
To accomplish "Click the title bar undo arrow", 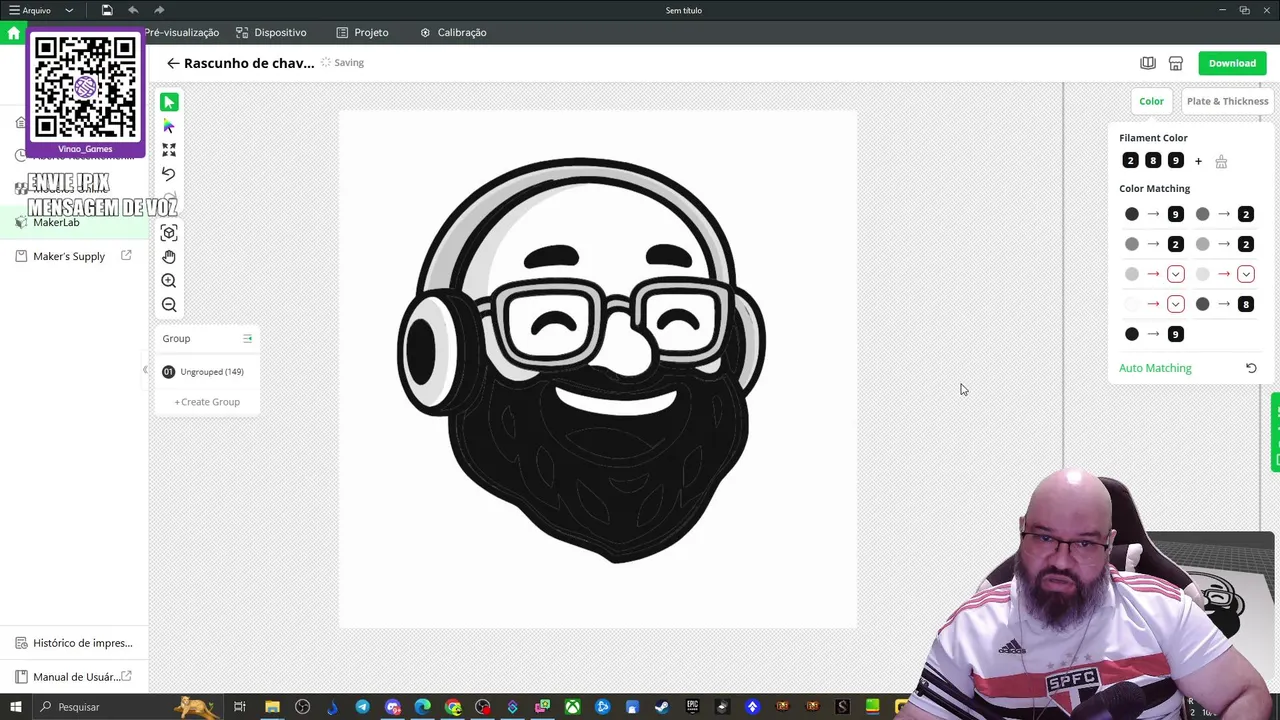I will pyautogui.click(x=133, y=10).
